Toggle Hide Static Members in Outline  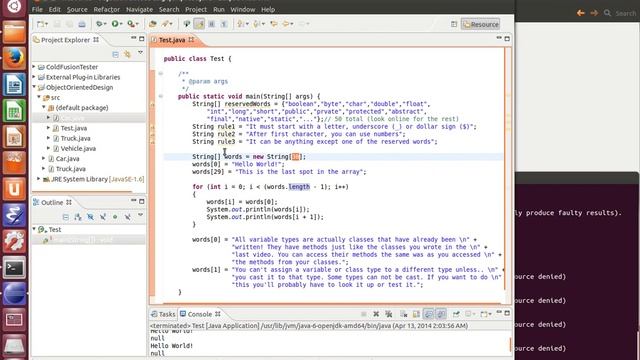pyautogui.click(x=103, y=217)
